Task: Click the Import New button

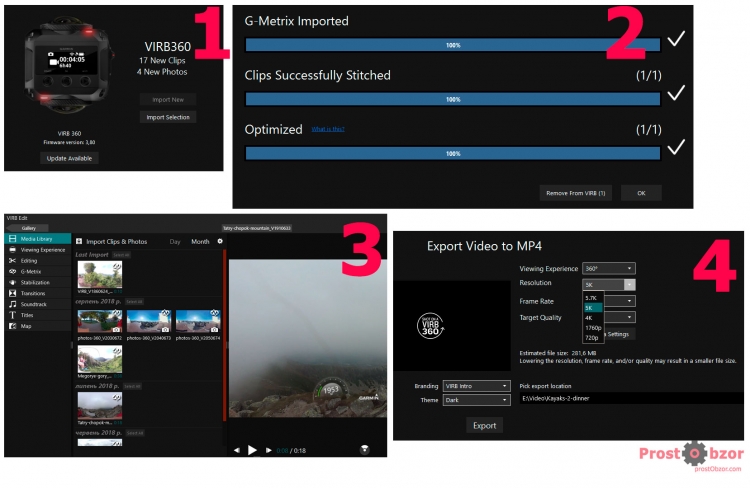Action: 168,100
